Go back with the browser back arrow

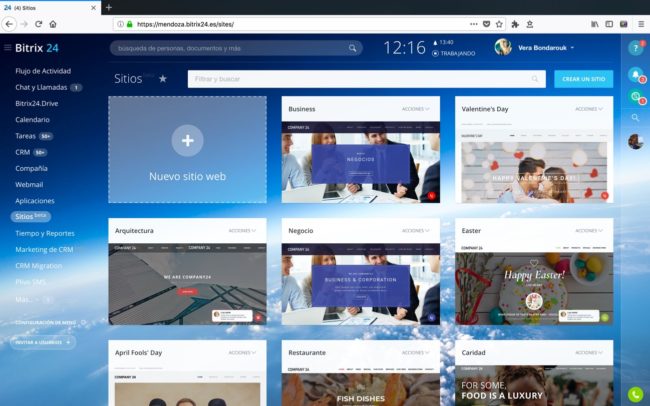(9, 24)
